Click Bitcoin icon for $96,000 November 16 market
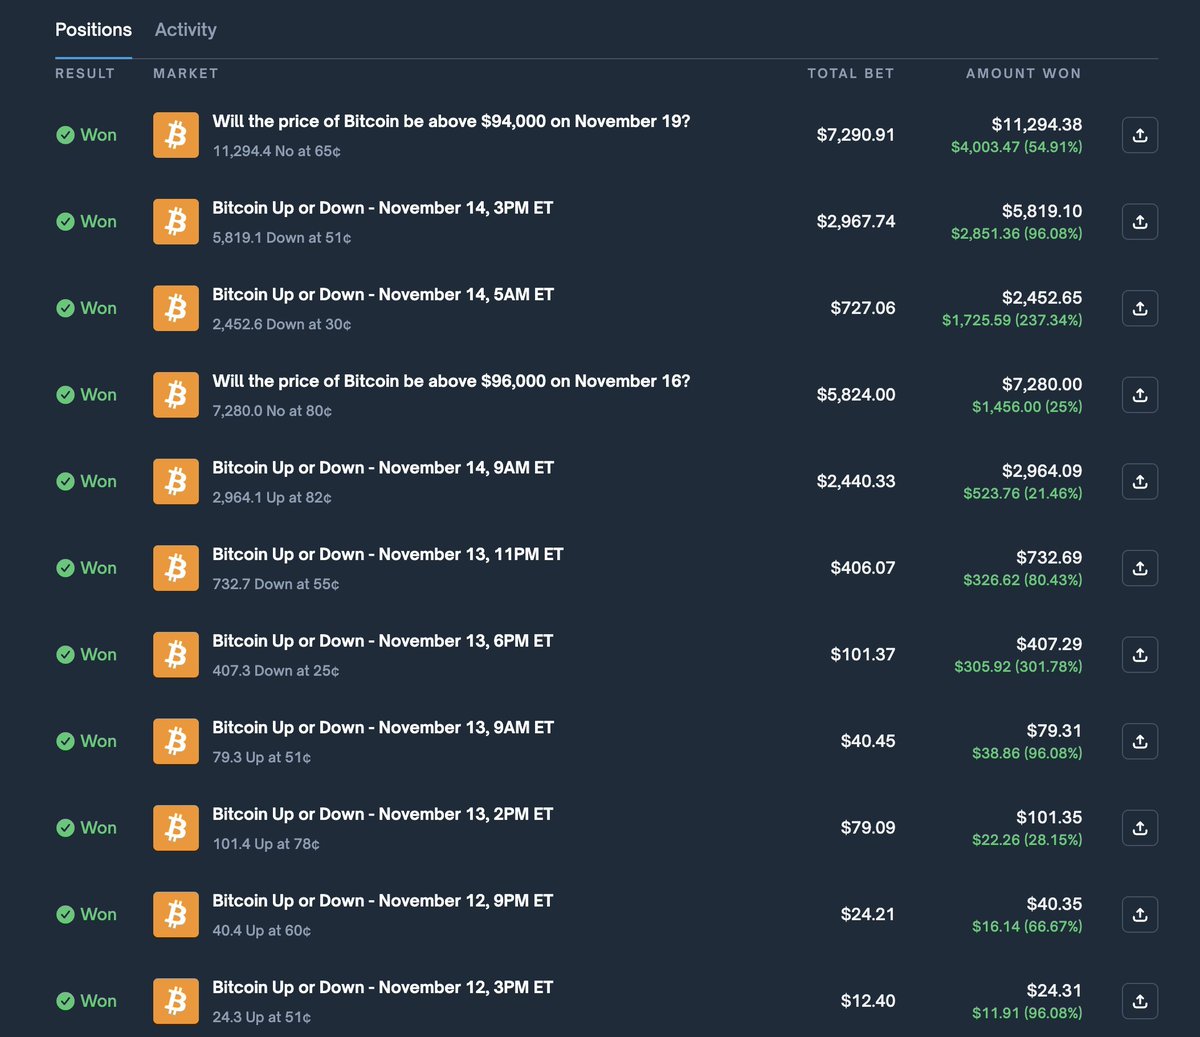The image size is (1200, 1037). point(176,395)
